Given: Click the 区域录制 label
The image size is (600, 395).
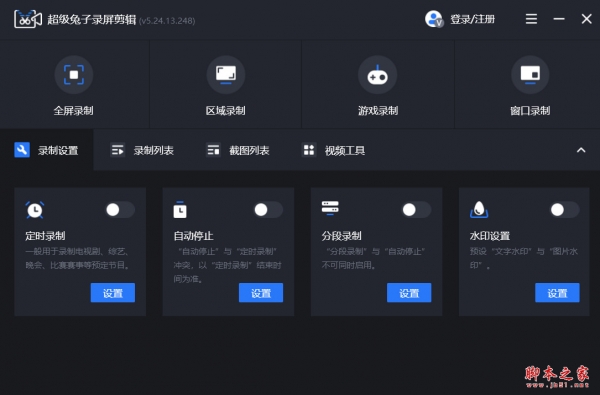Looking at the screenshot, I should pos(226,111).
